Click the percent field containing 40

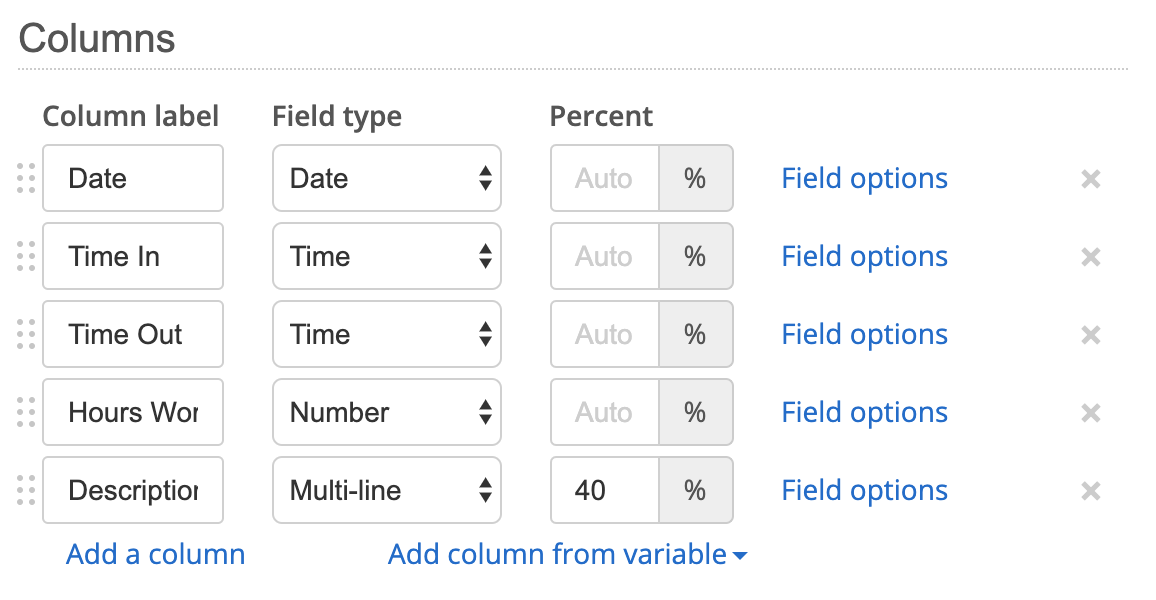tap(604, 491)
